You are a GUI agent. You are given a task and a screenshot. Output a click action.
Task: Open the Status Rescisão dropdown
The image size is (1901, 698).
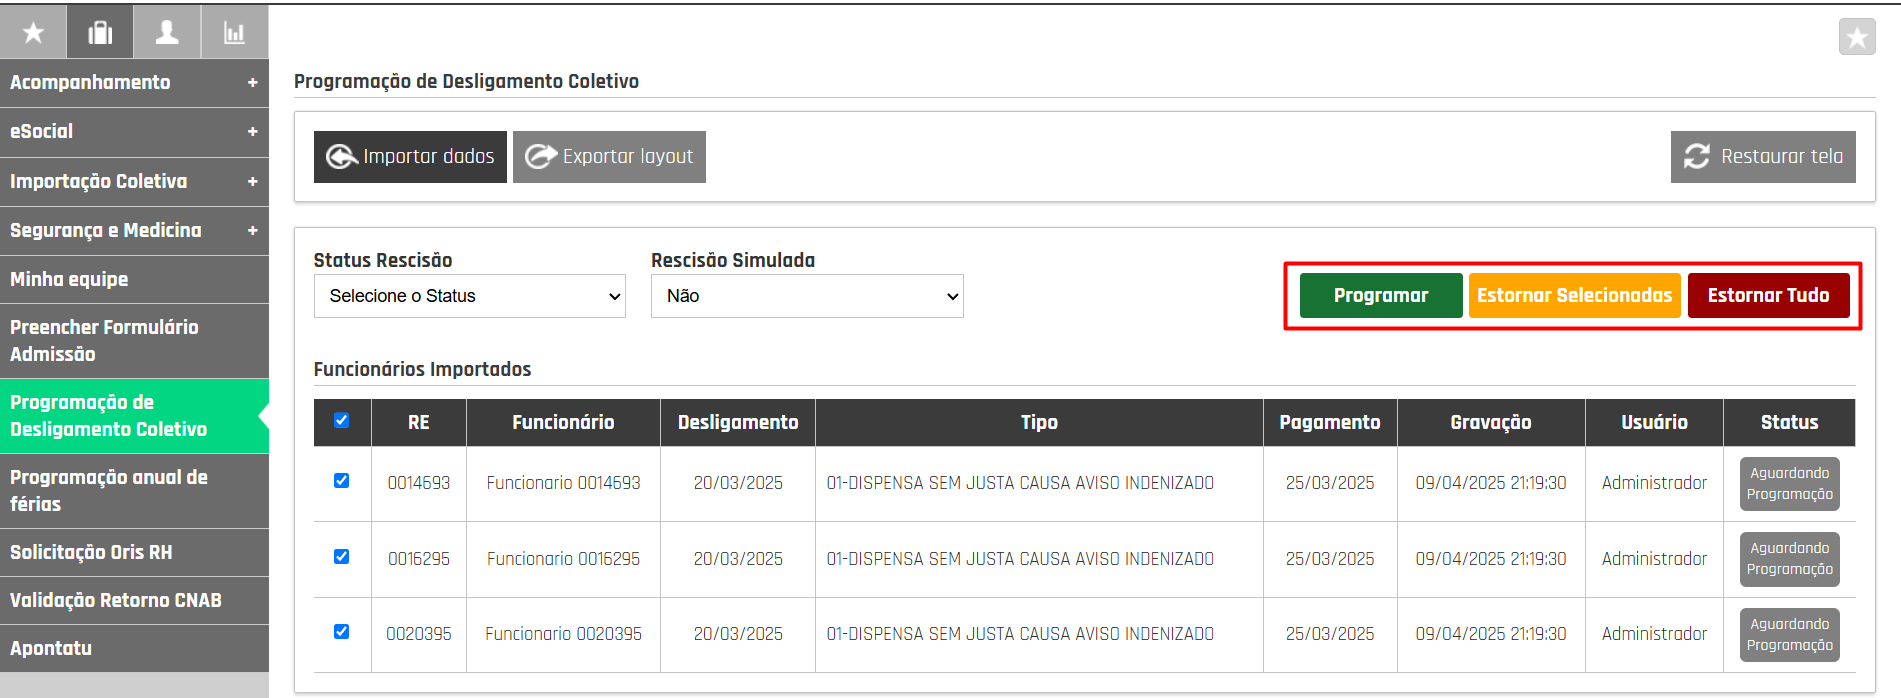pos(470,296)
